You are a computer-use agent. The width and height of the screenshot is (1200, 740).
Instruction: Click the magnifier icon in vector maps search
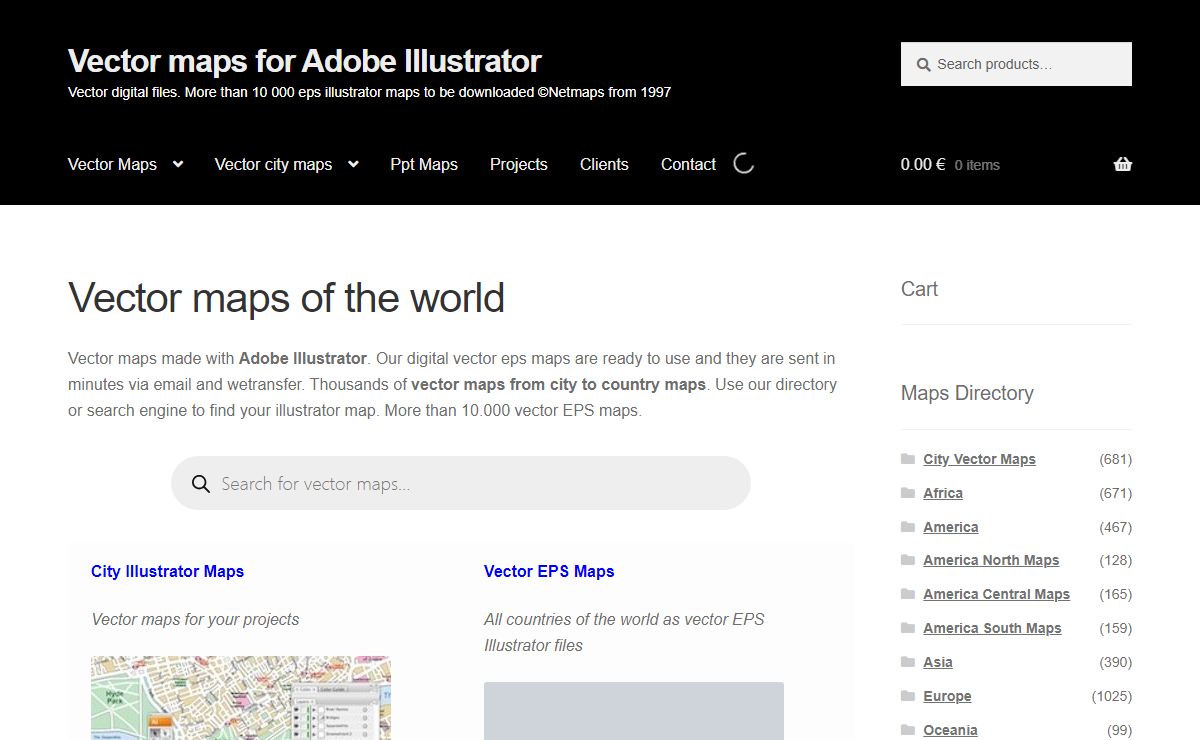pos(201,484)
